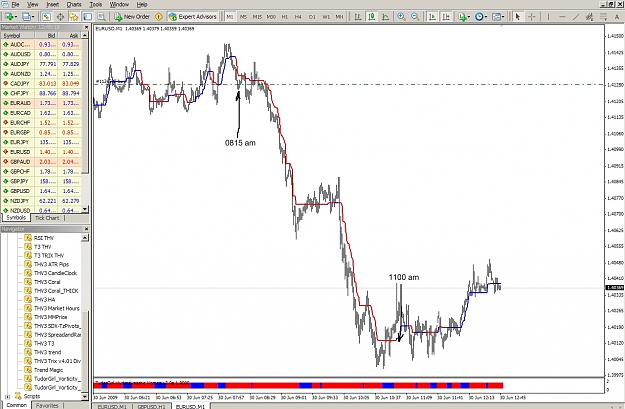The height and width of the screenshot is (409, 625).
Task: Toggle the Data Window crosshair icon
Action: click(x=60, y=17)
